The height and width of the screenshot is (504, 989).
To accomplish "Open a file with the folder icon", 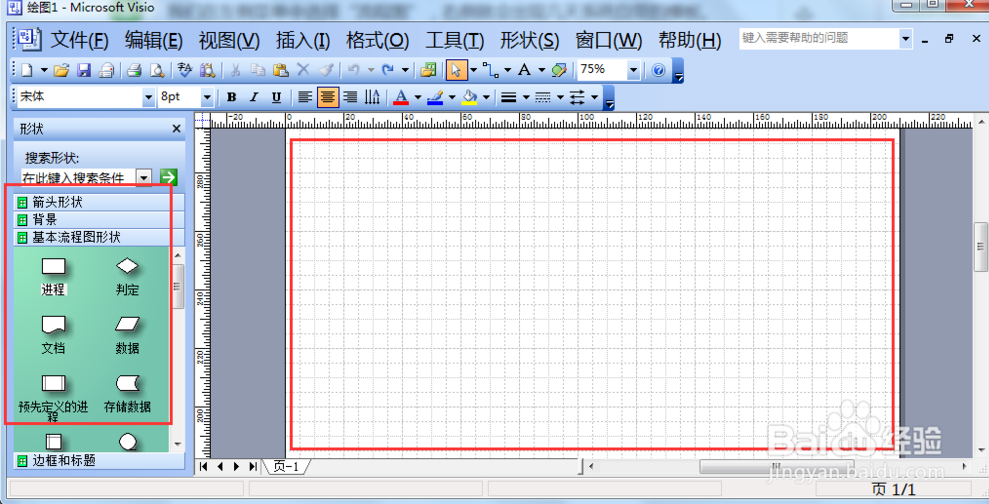I will [x=61, y=70].
